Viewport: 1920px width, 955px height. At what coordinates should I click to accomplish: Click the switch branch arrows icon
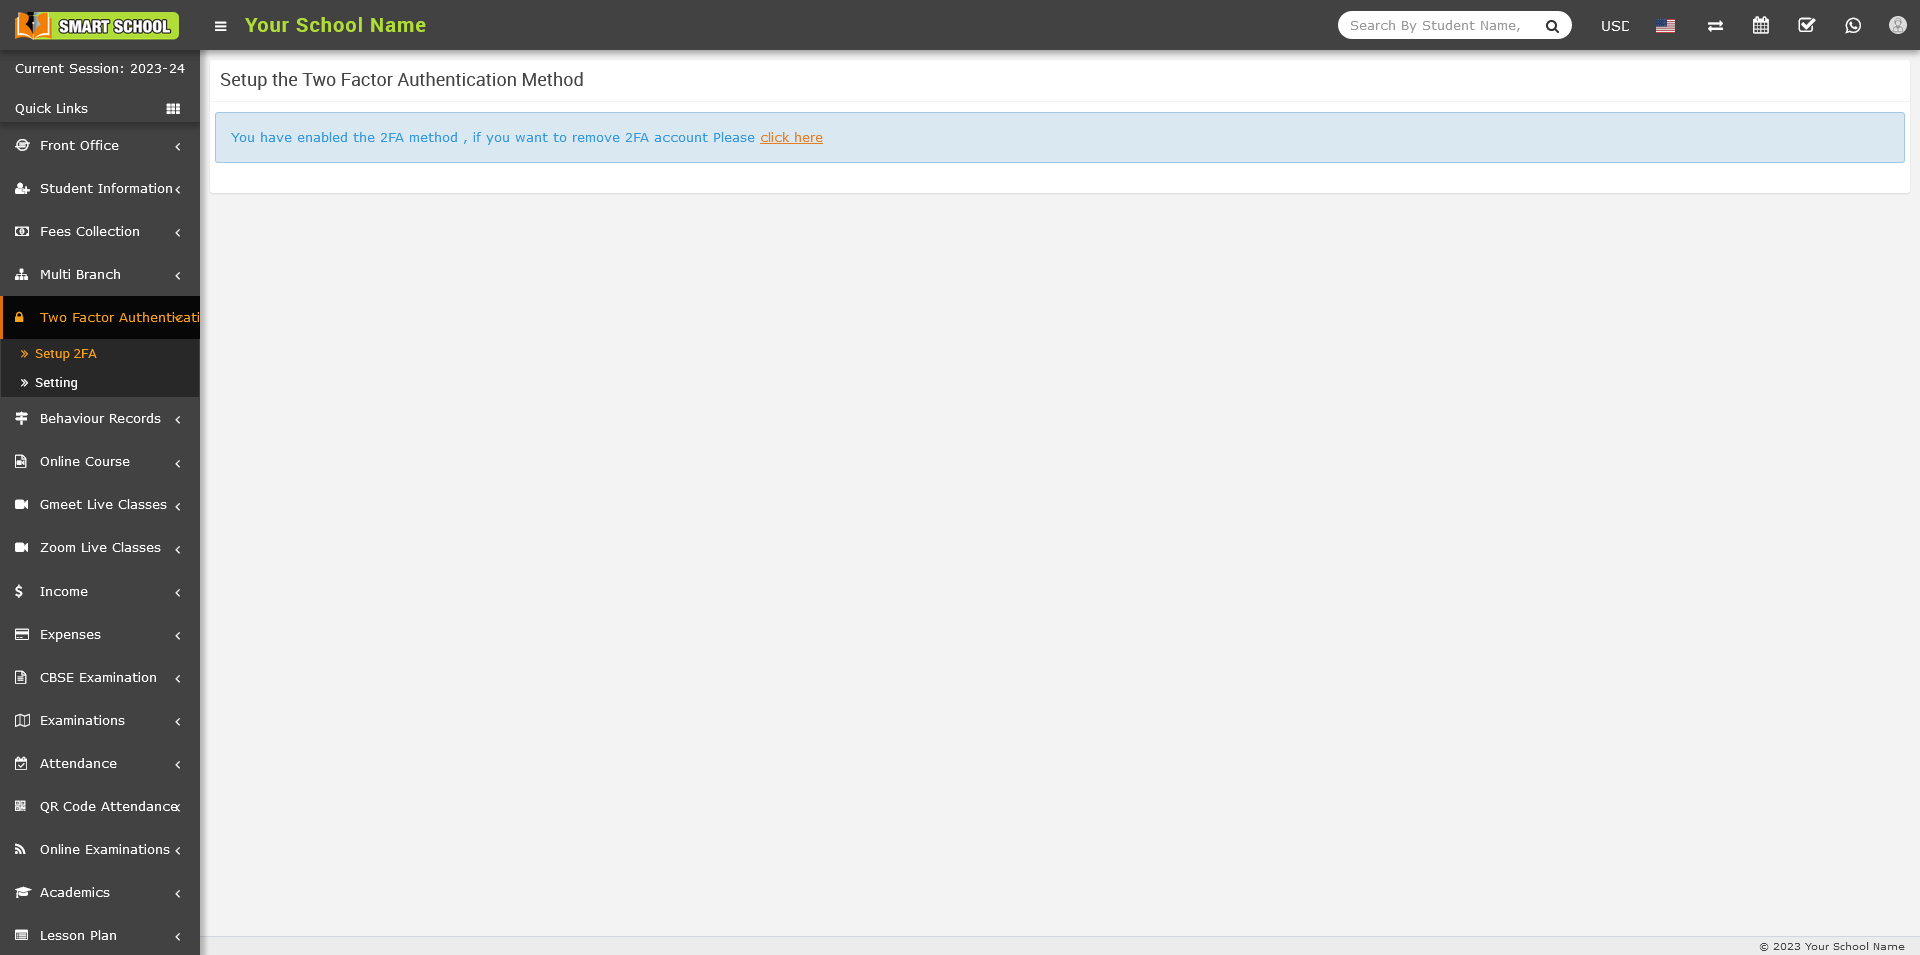tap(1715, 26)
